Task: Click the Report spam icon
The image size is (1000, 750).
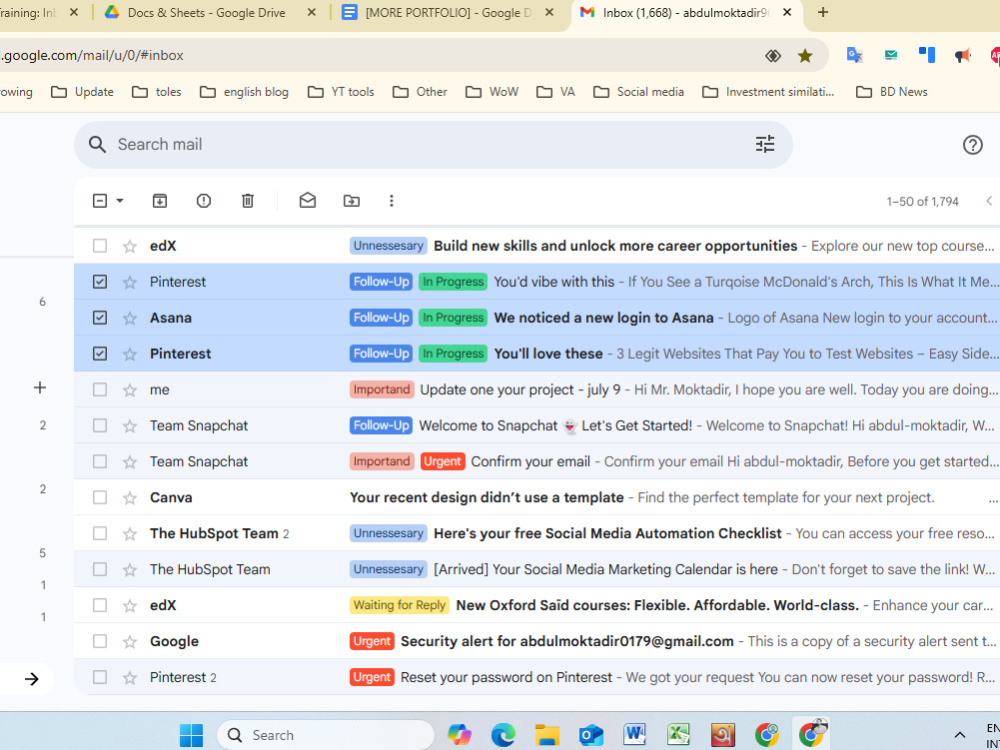Action: click(203, 201)
